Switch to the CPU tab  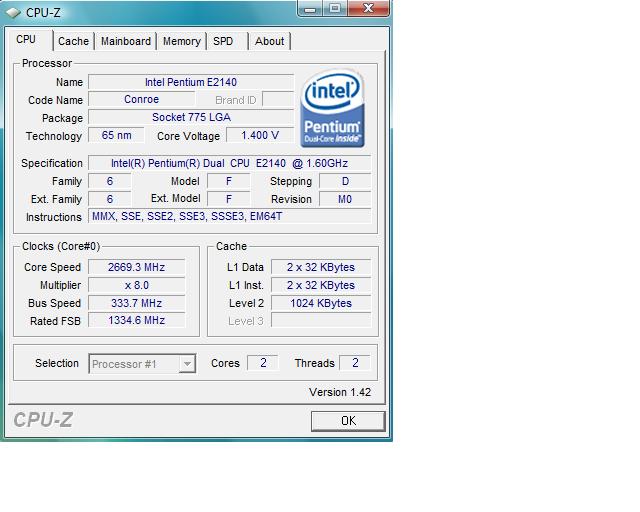pyautogui.click(x=26, y=40)
